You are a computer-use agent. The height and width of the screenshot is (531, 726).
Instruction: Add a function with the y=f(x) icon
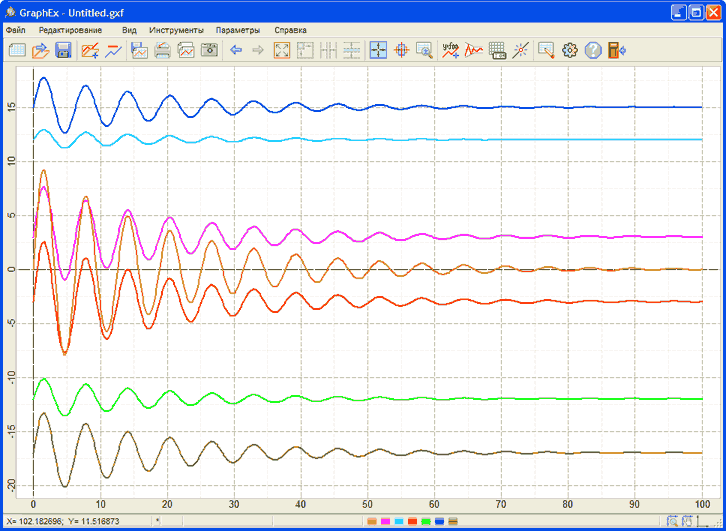click(450, 50)
